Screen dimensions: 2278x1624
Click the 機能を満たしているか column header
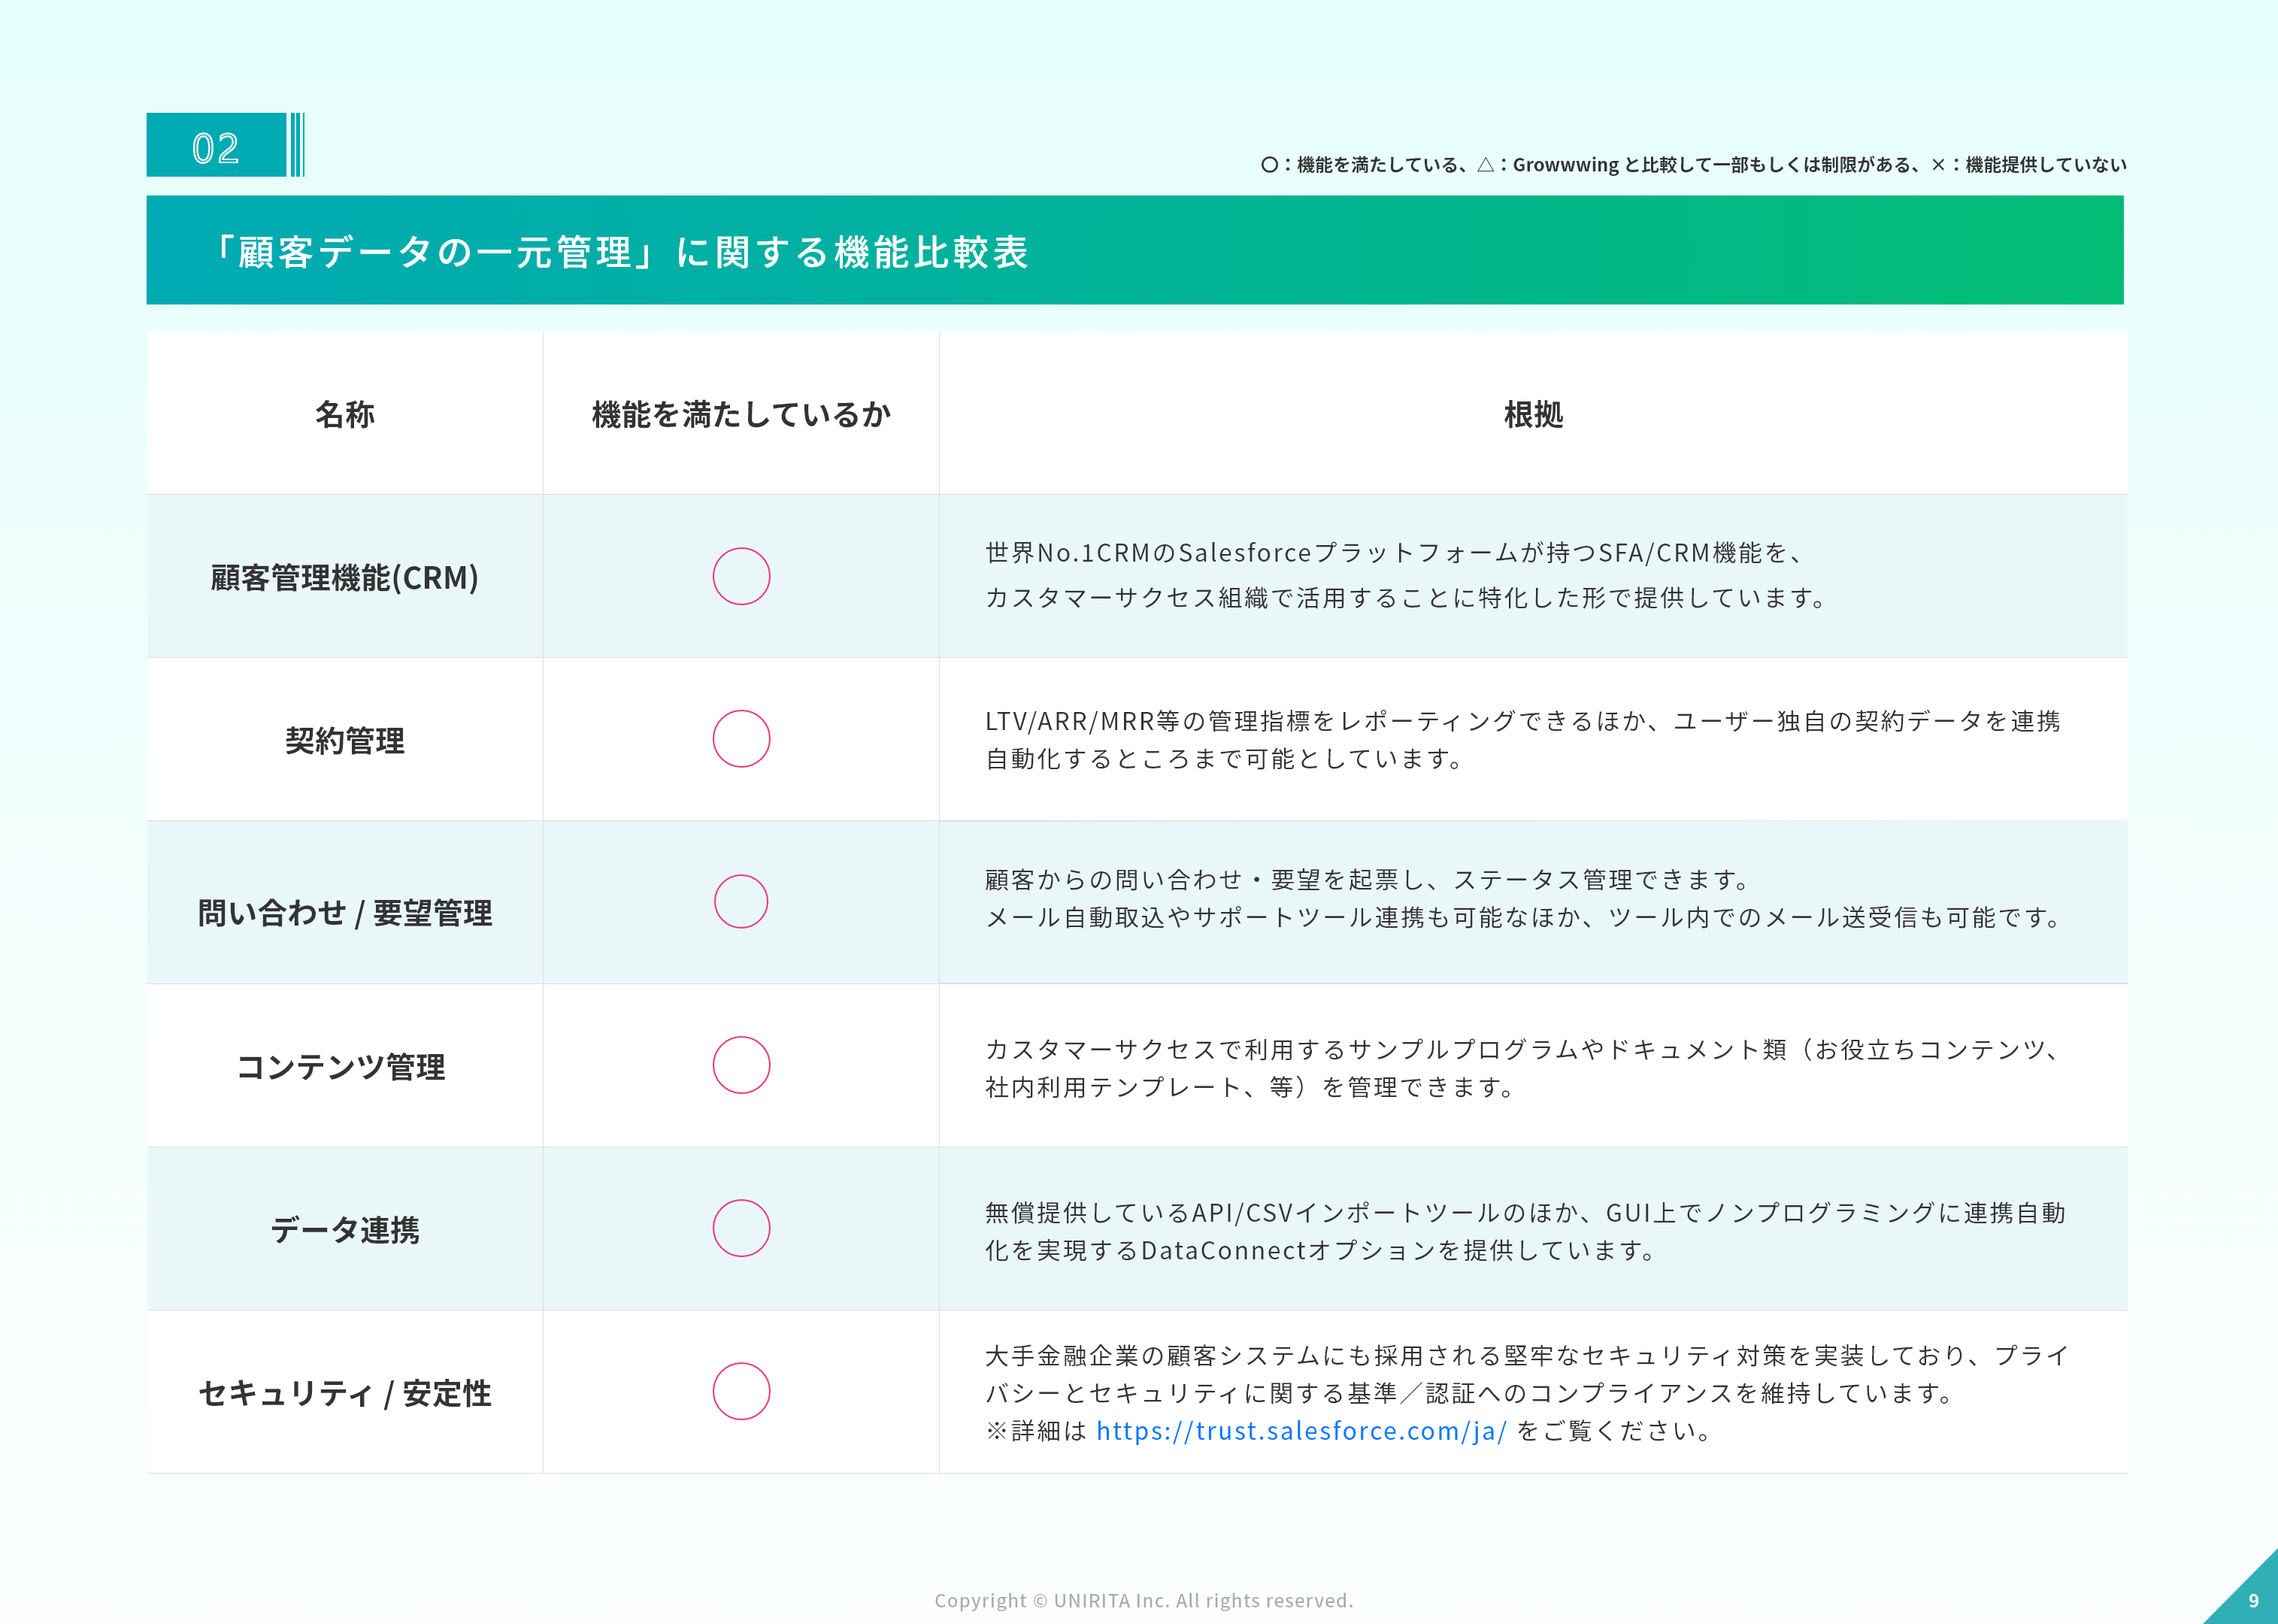(x=741, y=414)
